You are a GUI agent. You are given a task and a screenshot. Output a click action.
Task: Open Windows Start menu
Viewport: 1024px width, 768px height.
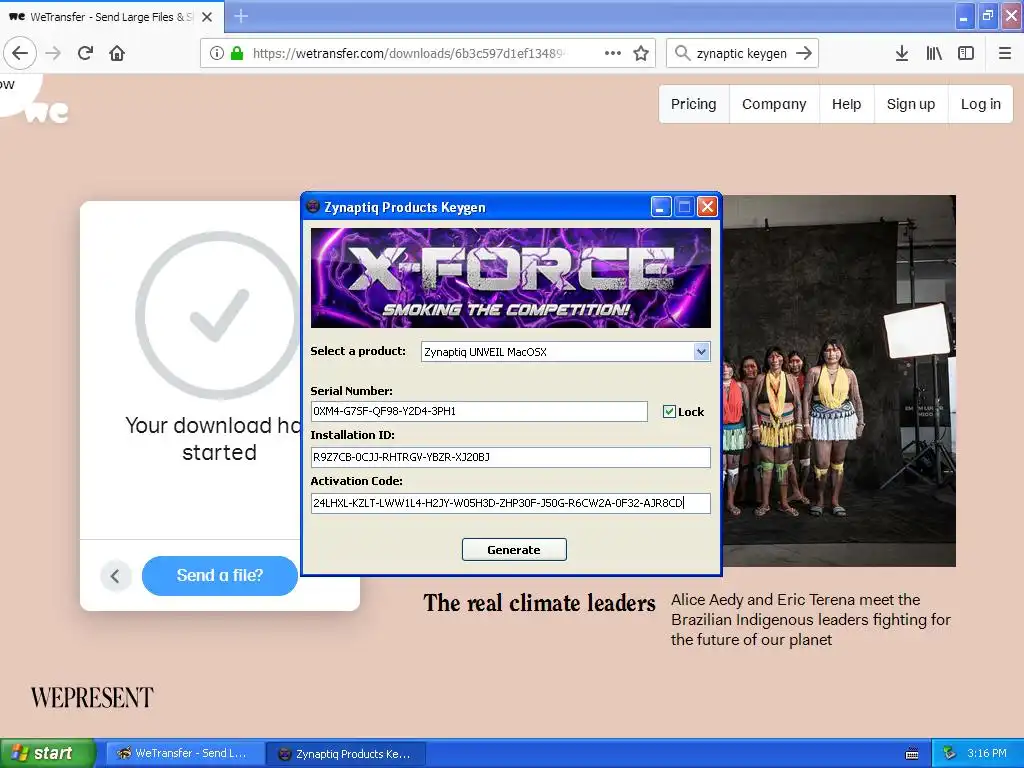(x=47, y=754)
